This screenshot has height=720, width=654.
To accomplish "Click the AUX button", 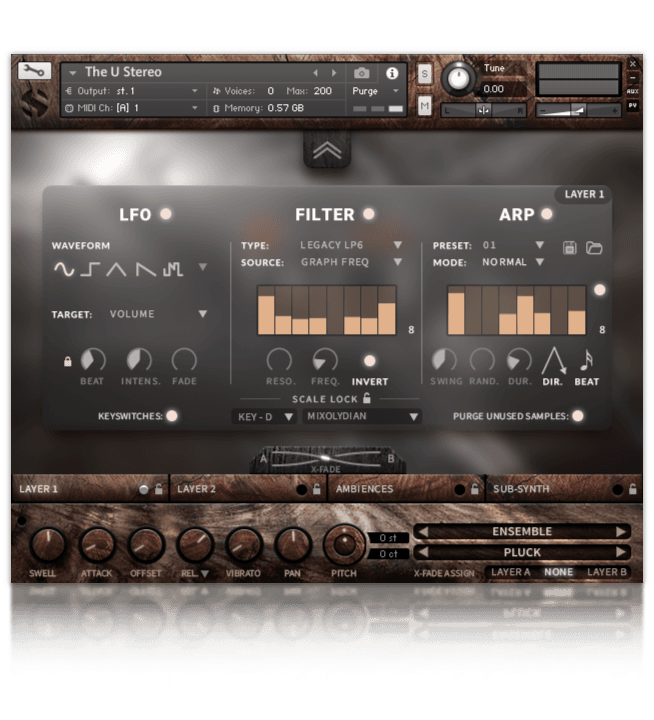I will pos(632,91).
